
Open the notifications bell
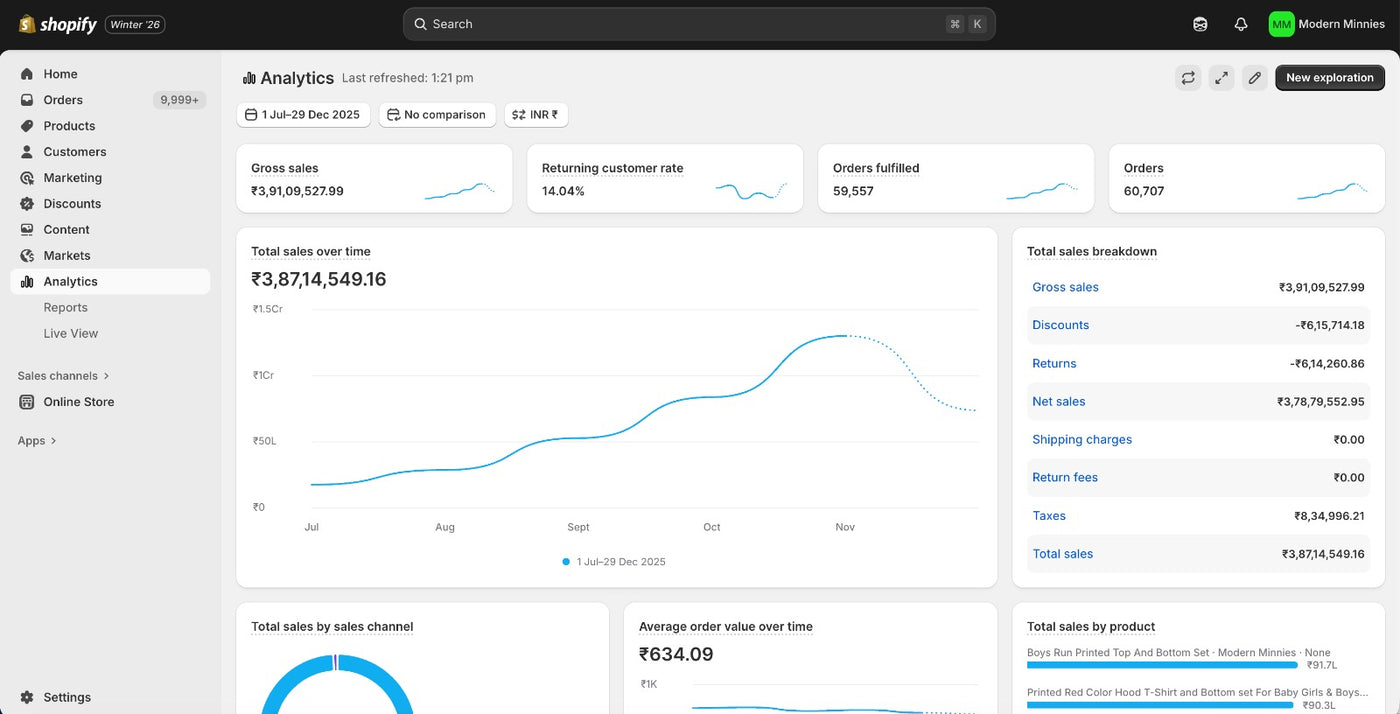(1241, 24)
